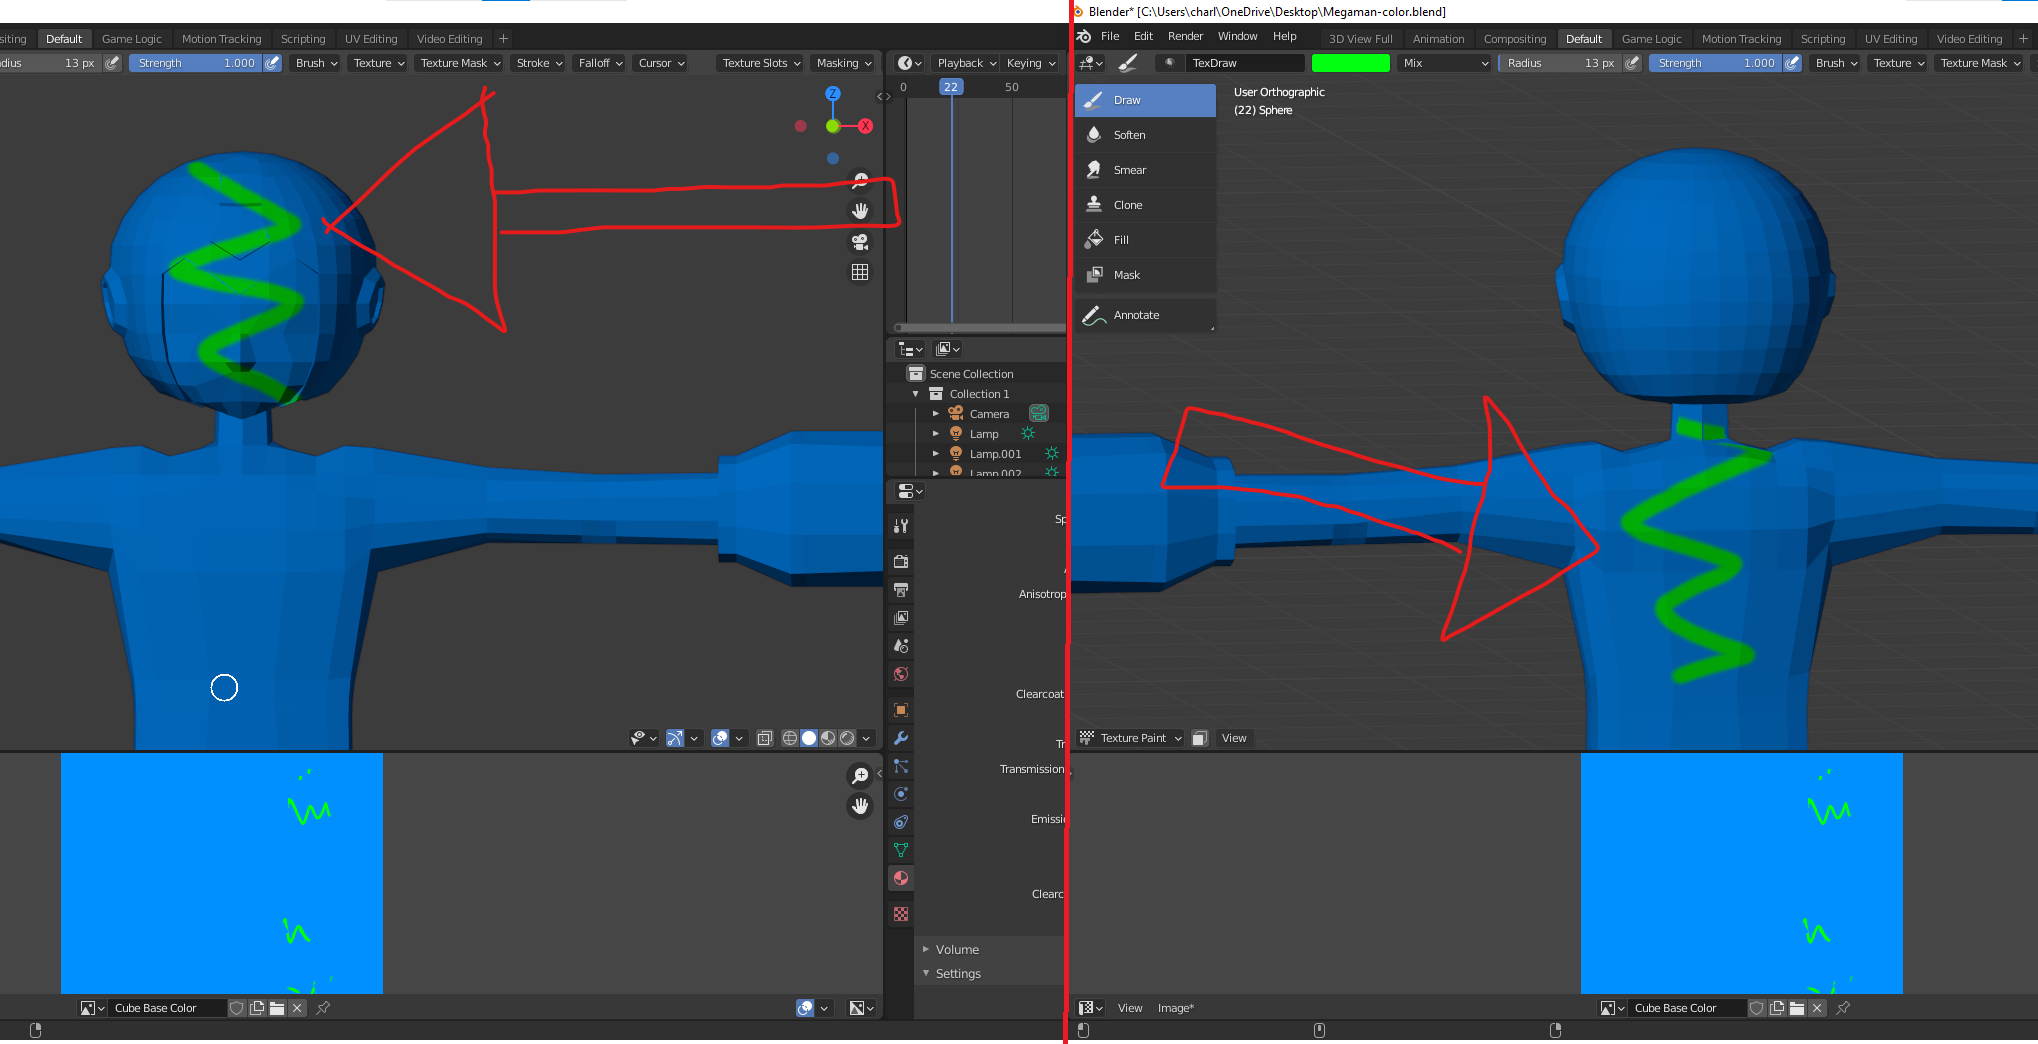Click the pan hand icon in 3D viewport
The height and width of the screenshot is (1044, 2038).
860,211
